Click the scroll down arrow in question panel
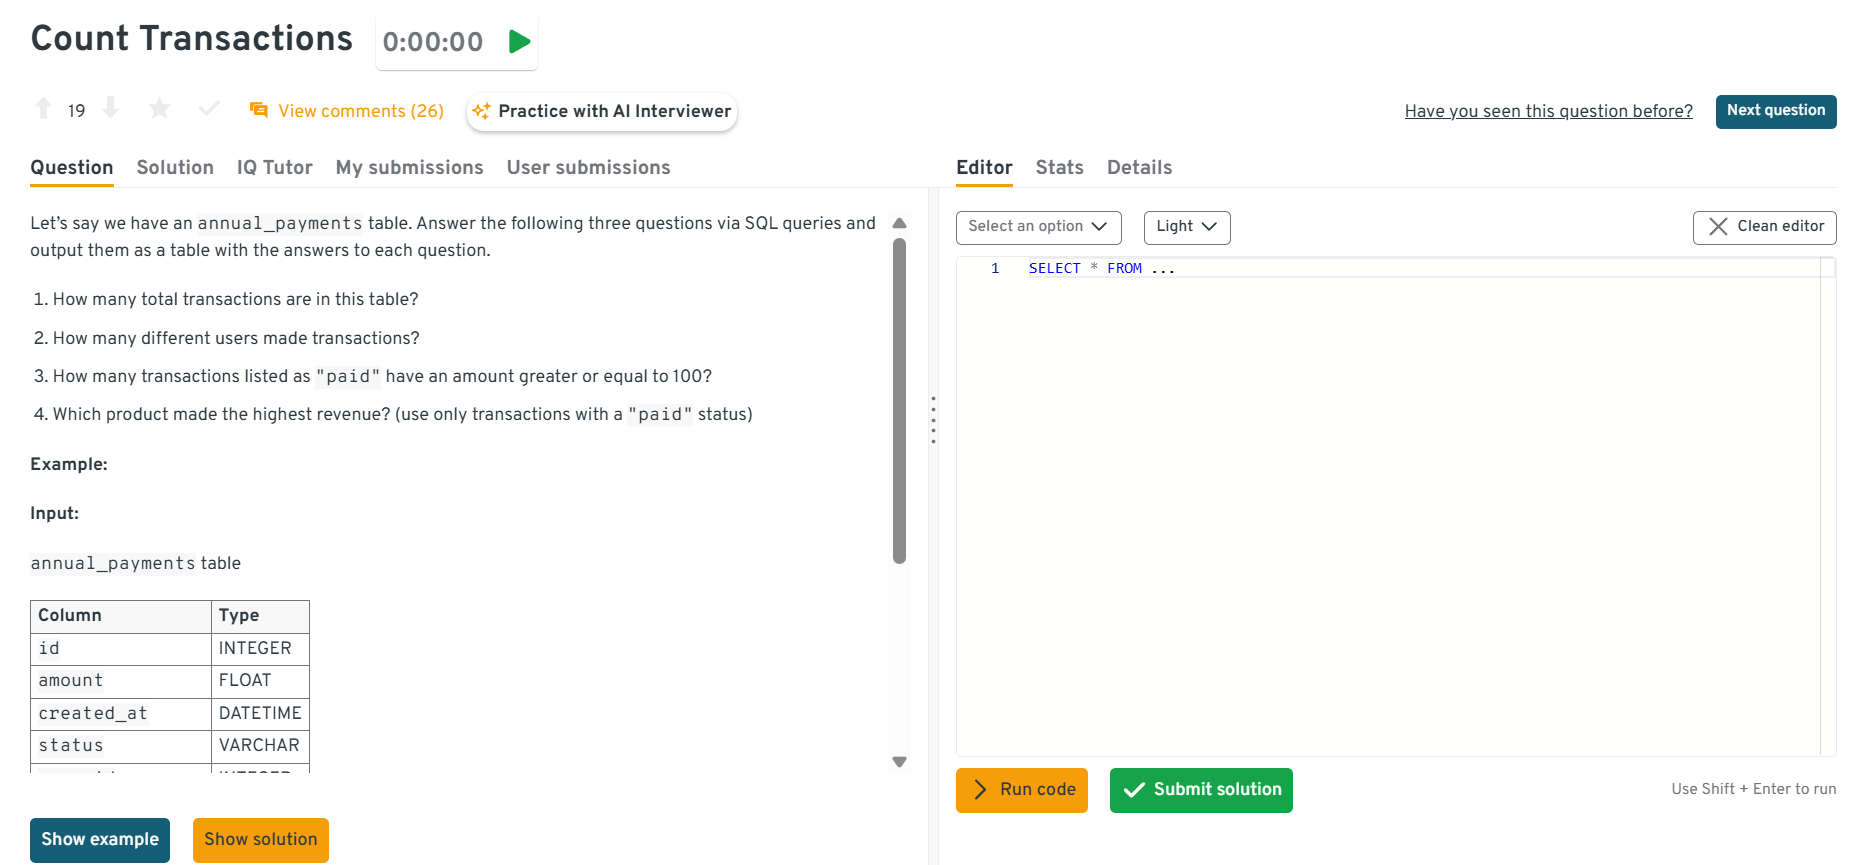The height and width of the screenshot is (865, 1870). coord(899,762)
